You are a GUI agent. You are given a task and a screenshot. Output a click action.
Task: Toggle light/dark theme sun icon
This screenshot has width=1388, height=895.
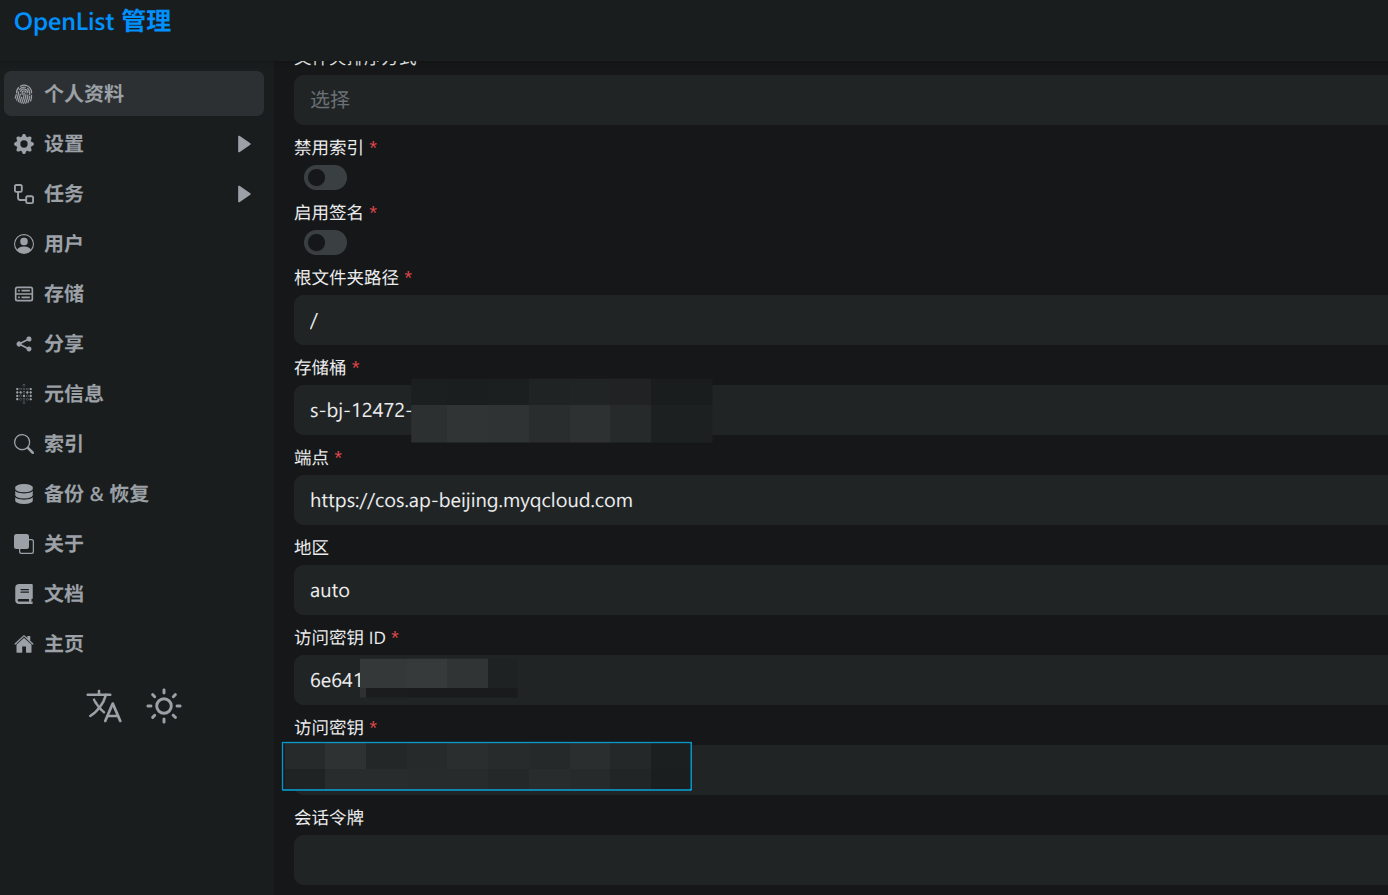point(164,706)
